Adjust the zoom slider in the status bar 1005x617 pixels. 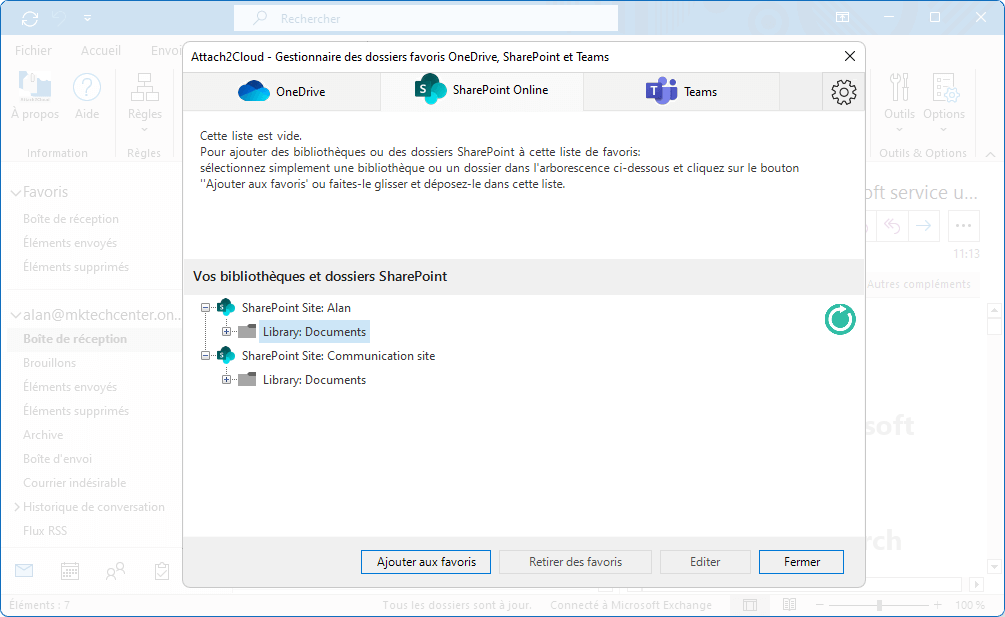point(878,605)
